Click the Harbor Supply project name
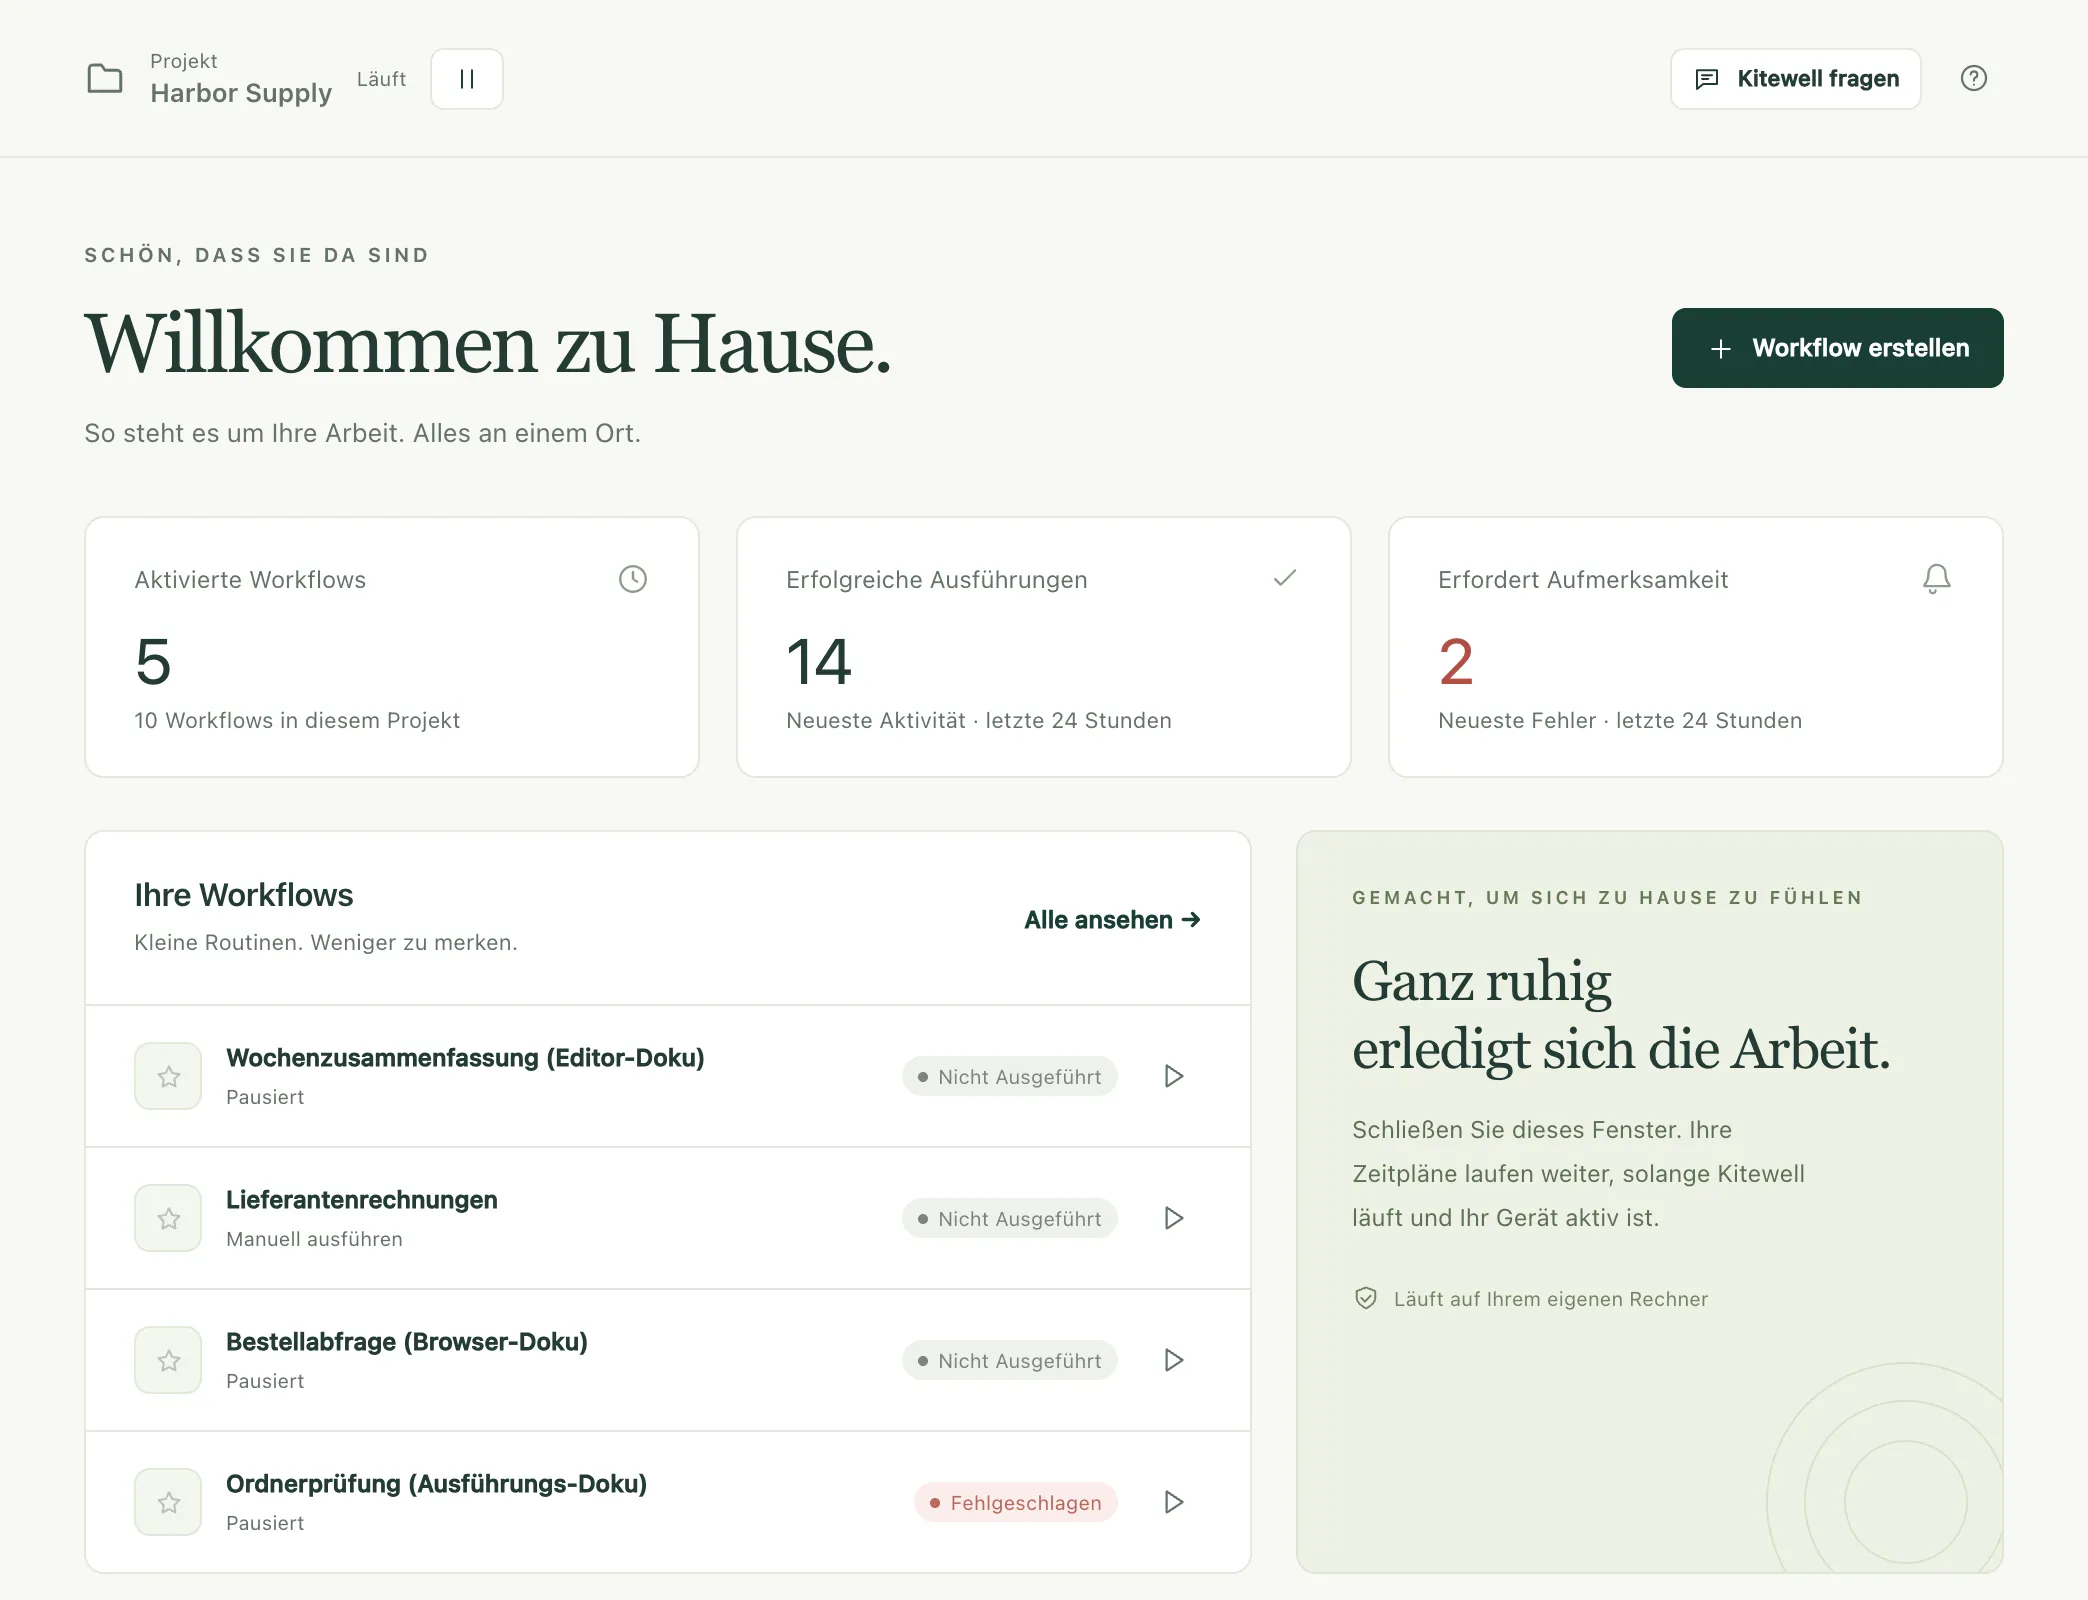Image resolution: width=2088 pixels, height=1600 pixels. pos(241,93)
